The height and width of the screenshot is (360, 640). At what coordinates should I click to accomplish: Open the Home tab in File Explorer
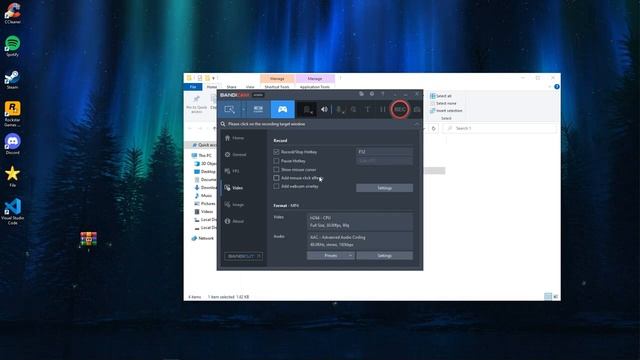(x=212, y=87)
